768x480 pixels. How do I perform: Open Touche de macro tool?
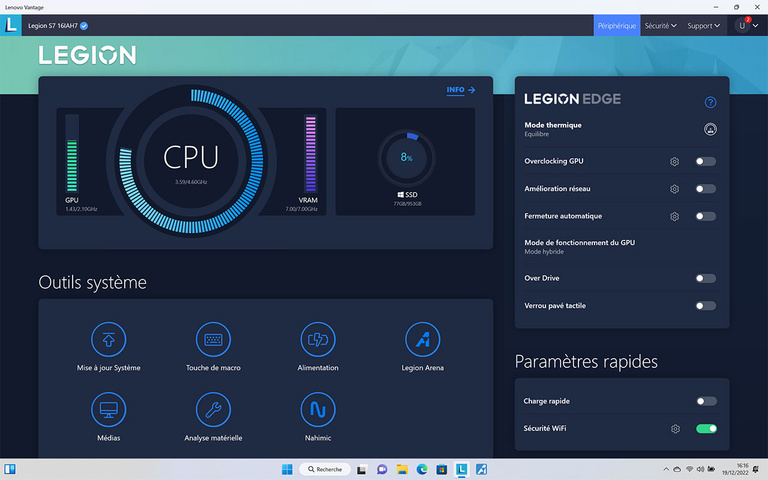pos(213,339)
